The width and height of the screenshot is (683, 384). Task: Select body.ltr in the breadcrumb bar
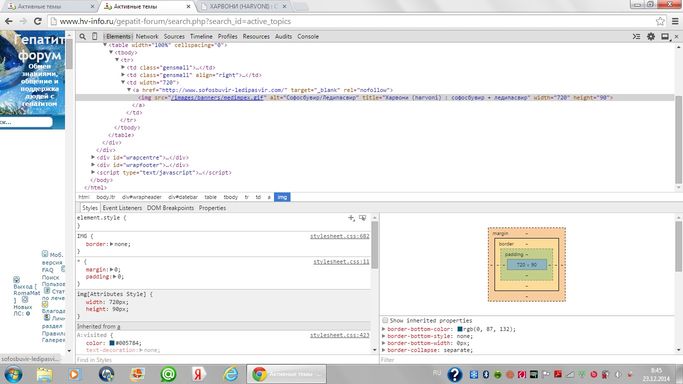coord(106,197)
